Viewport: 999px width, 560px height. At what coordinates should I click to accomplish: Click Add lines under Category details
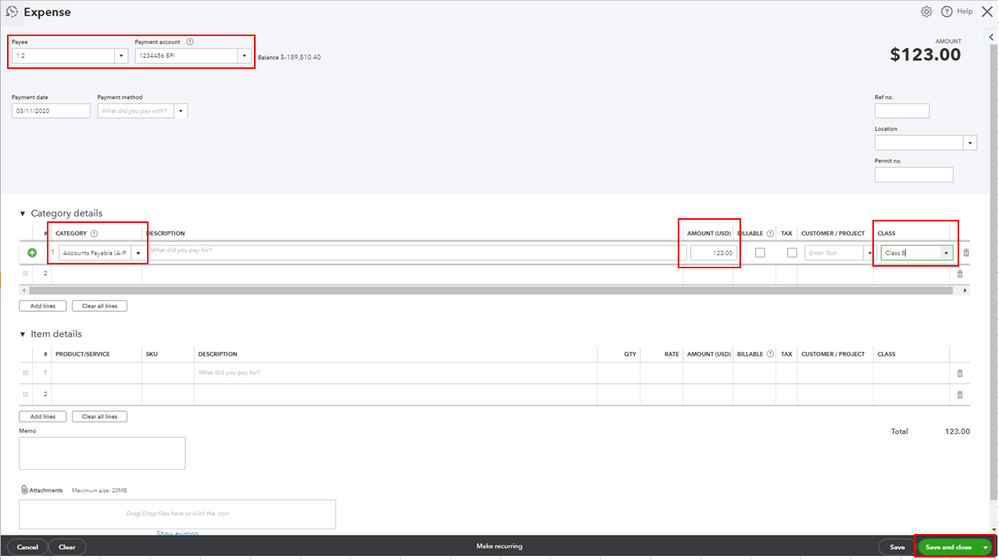coord(43,306)
